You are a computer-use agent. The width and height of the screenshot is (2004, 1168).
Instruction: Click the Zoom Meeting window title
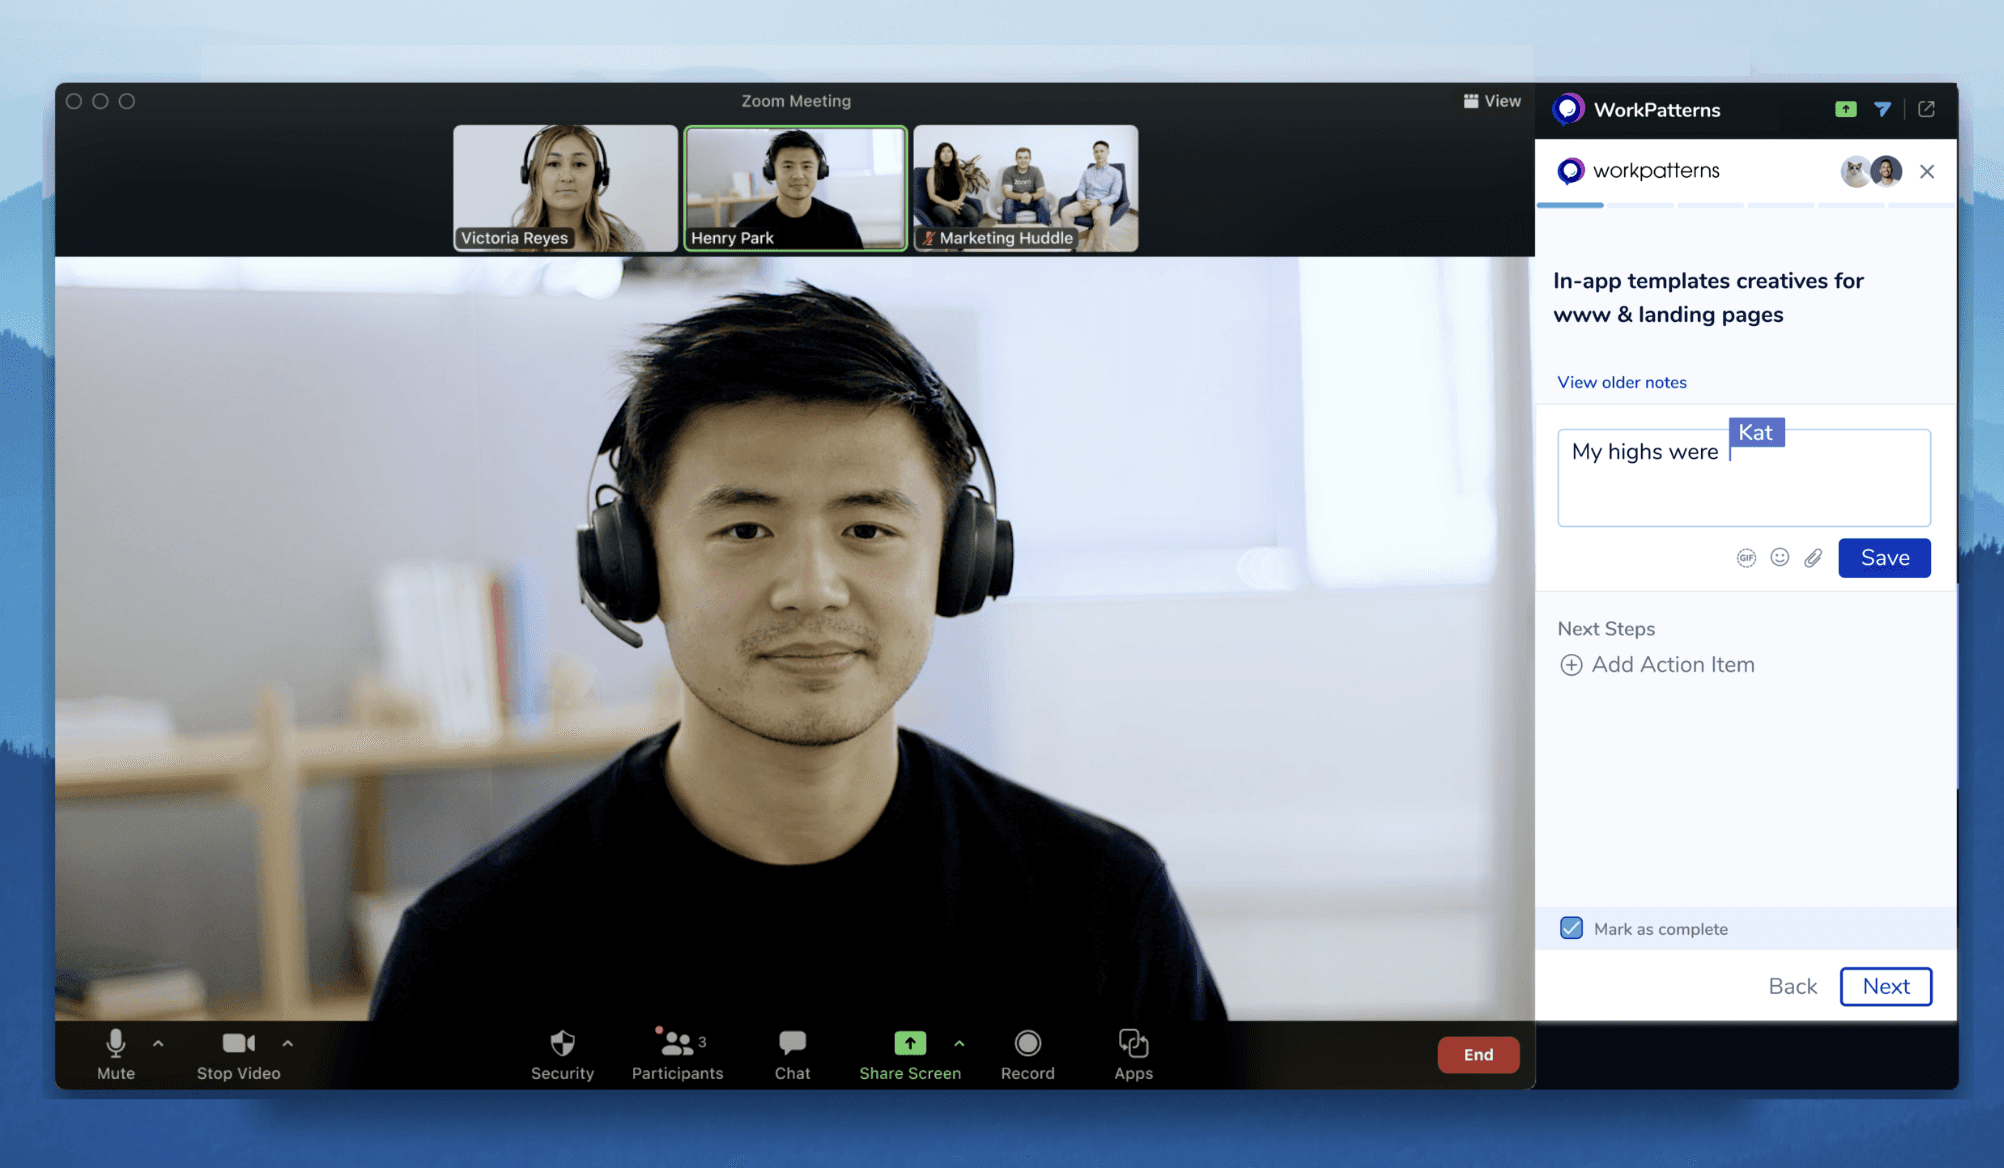pos(796,101)
